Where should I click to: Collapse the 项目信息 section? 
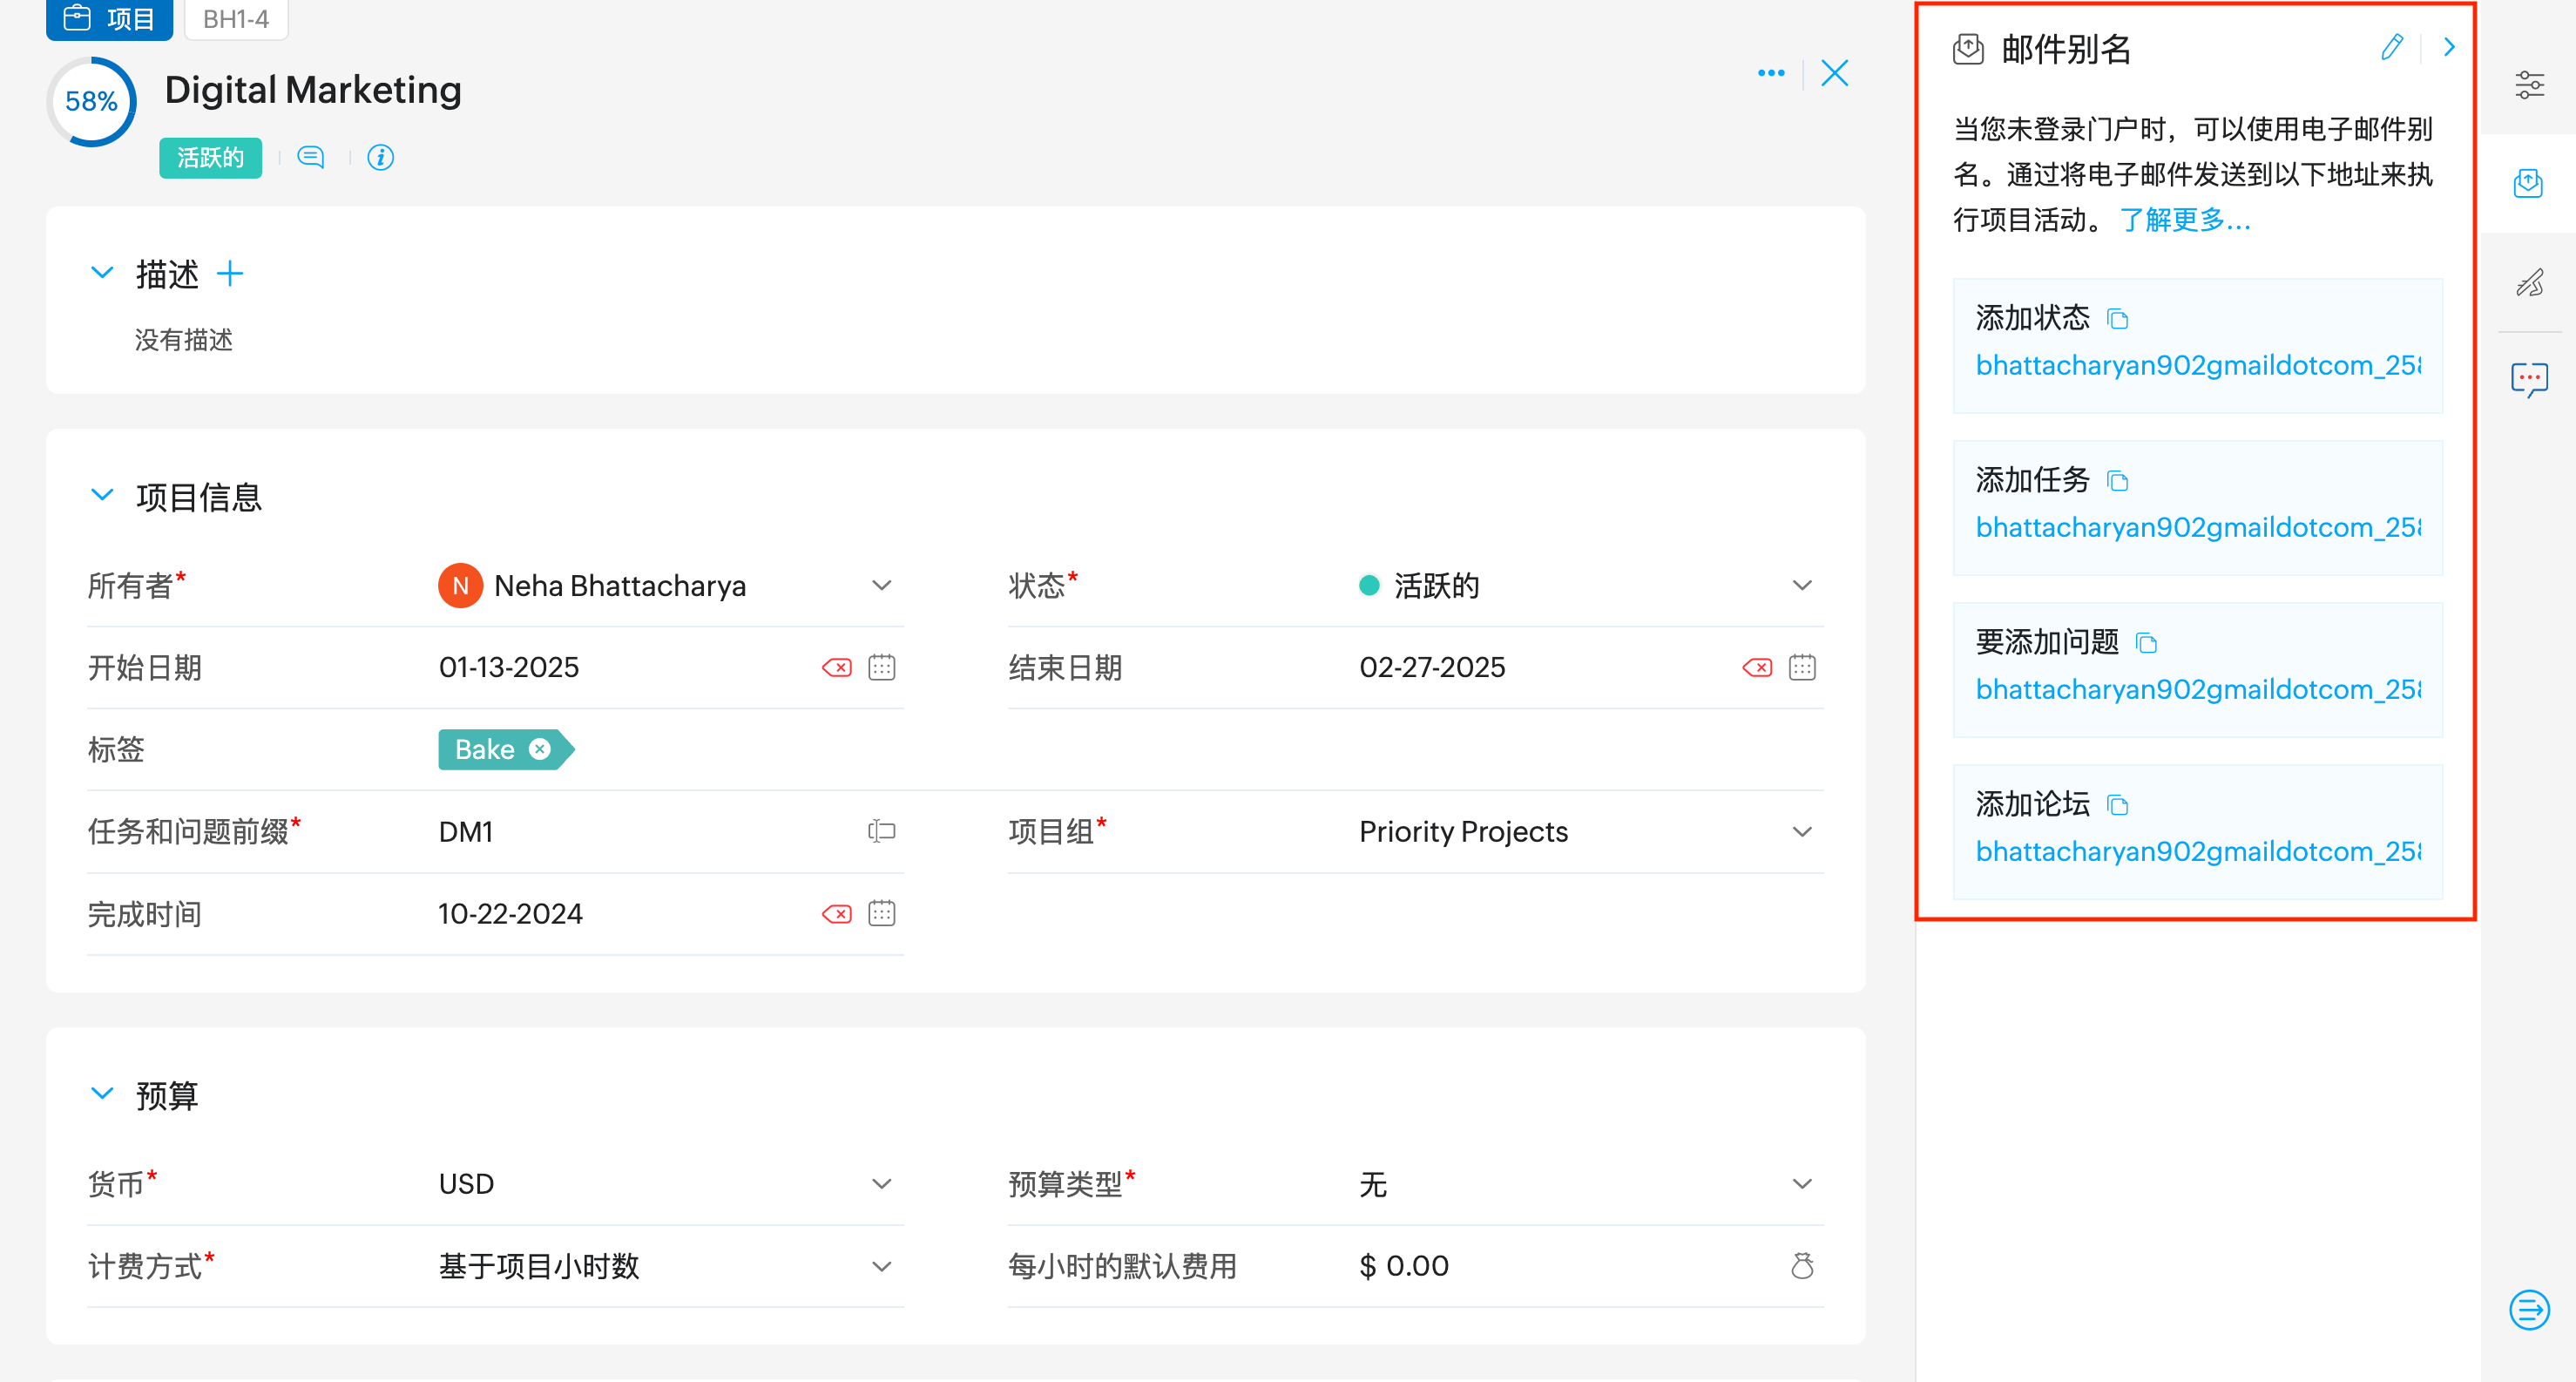pos(102,495)
